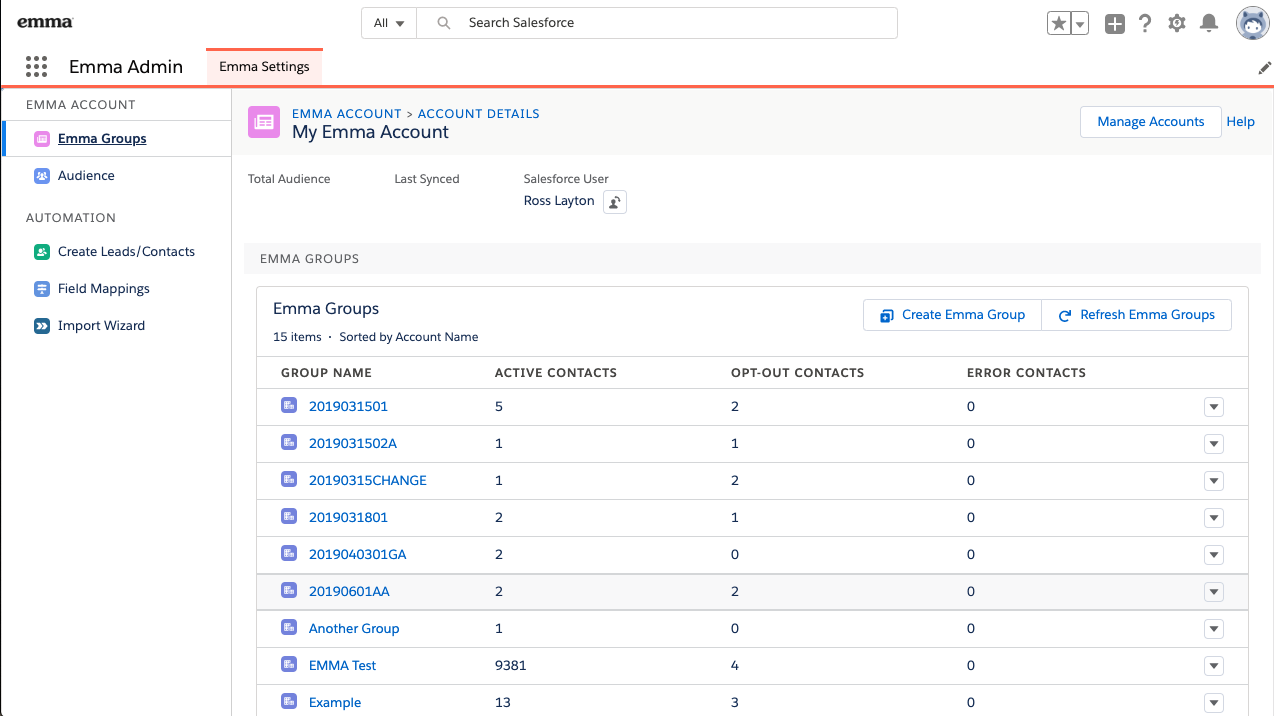Viewport: 1274px width, 716px height.
Task: Expand row actions for Another Group
Action: tap(1214, 629)
